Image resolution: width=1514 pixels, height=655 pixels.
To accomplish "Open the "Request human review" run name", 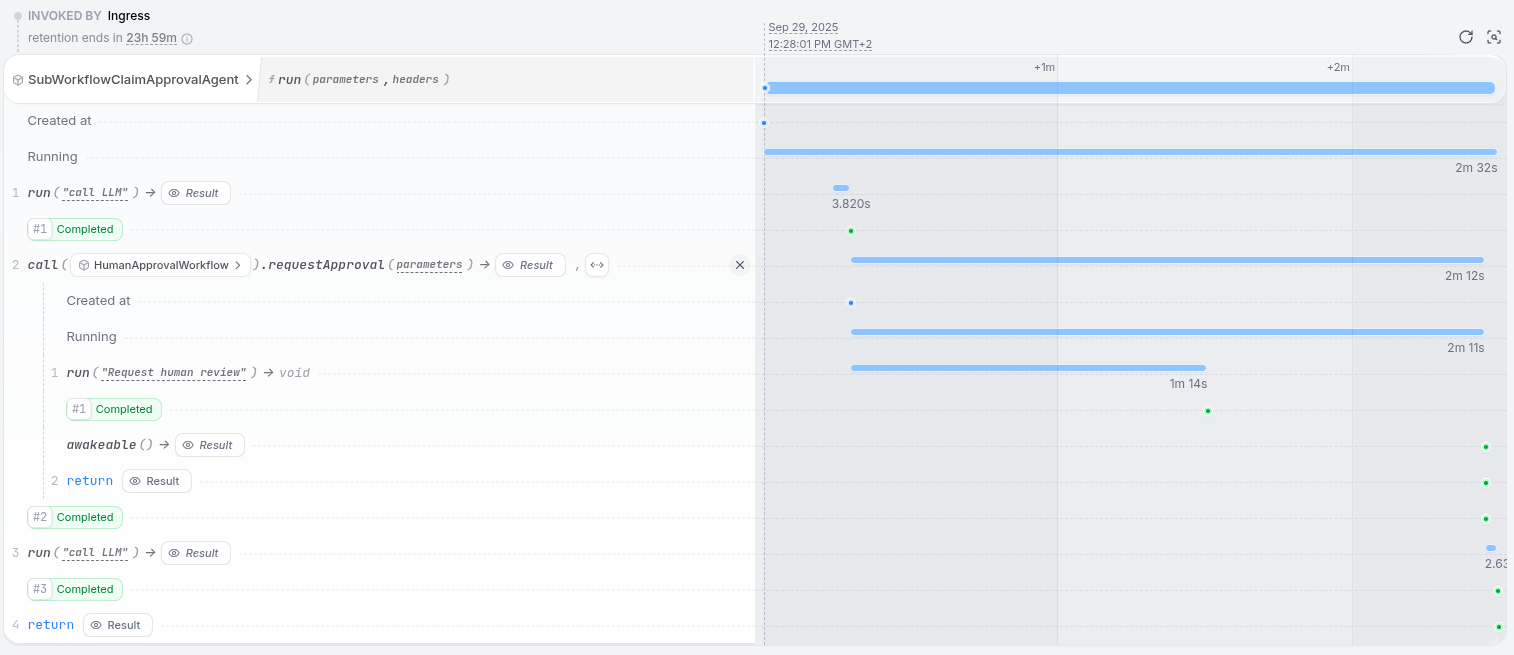I will (174, 373).
